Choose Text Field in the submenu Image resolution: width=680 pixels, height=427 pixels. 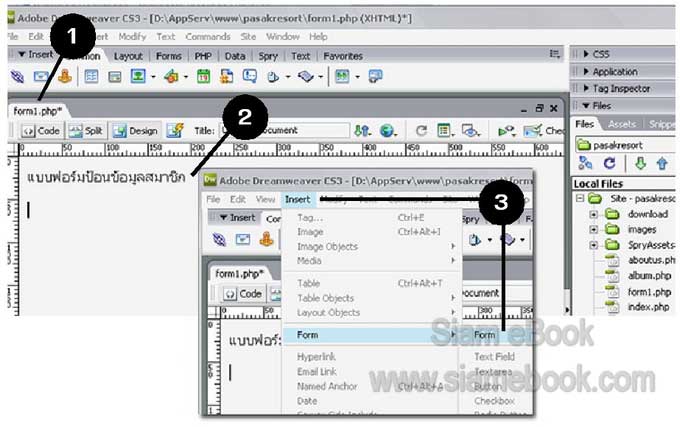[496, 356]
